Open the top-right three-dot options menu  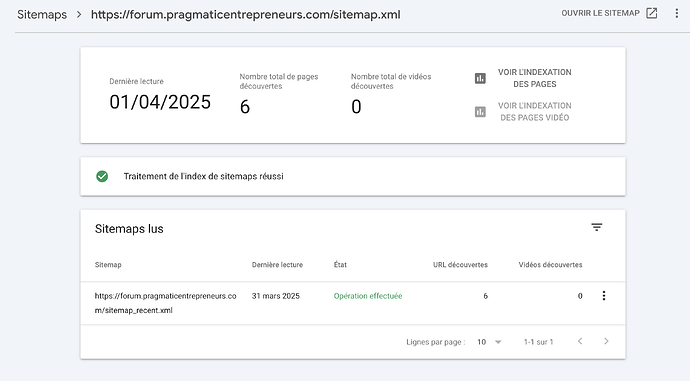[677, 13]
